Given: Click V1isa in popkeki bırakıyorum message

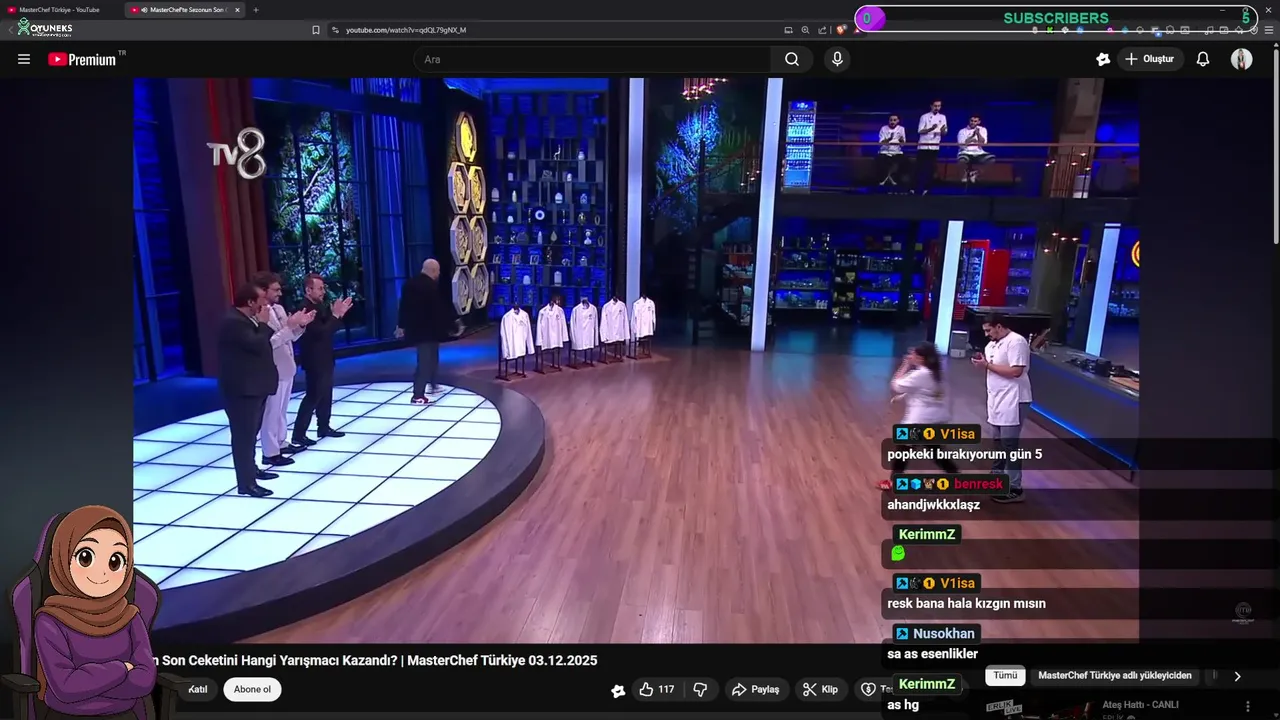Looking at the screenshot, I should coord(957,434).
